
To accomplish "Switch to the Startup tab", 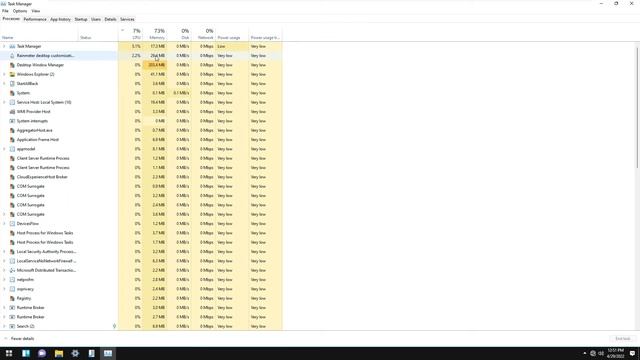I will tap(81, 19).
